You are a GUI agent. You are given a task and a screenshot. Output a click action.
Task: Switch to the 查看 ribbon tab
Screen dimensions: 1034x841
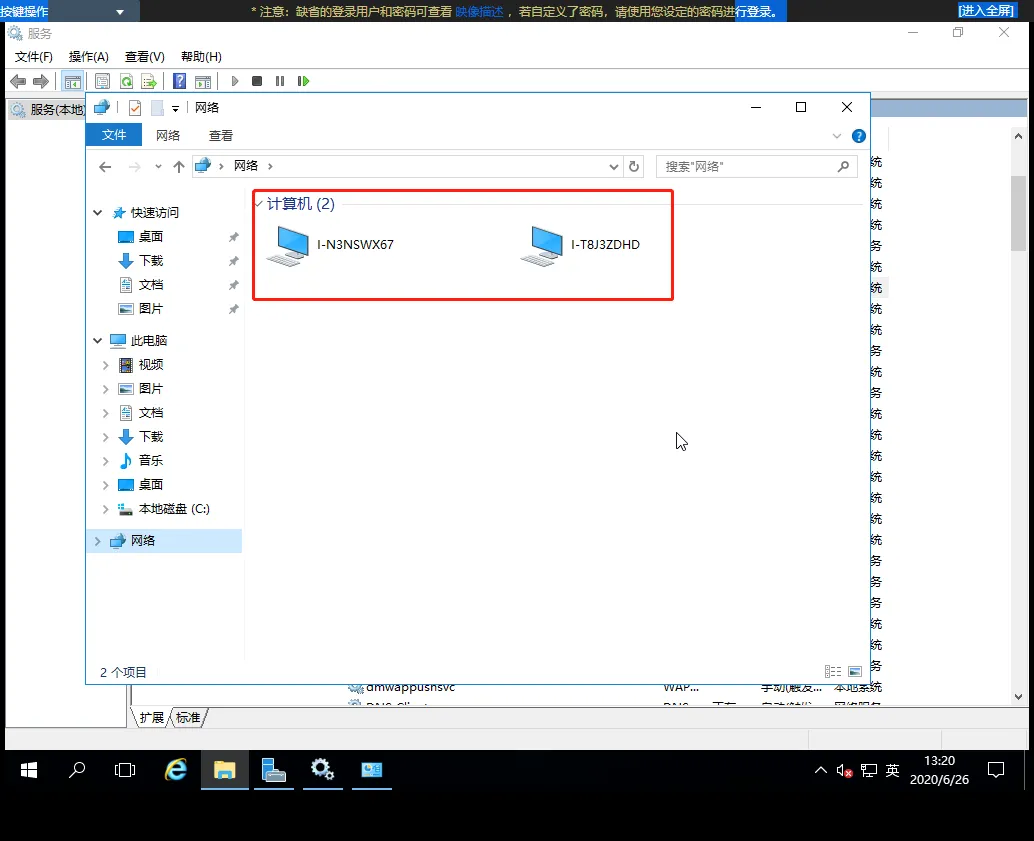click(x=220, y=134)
